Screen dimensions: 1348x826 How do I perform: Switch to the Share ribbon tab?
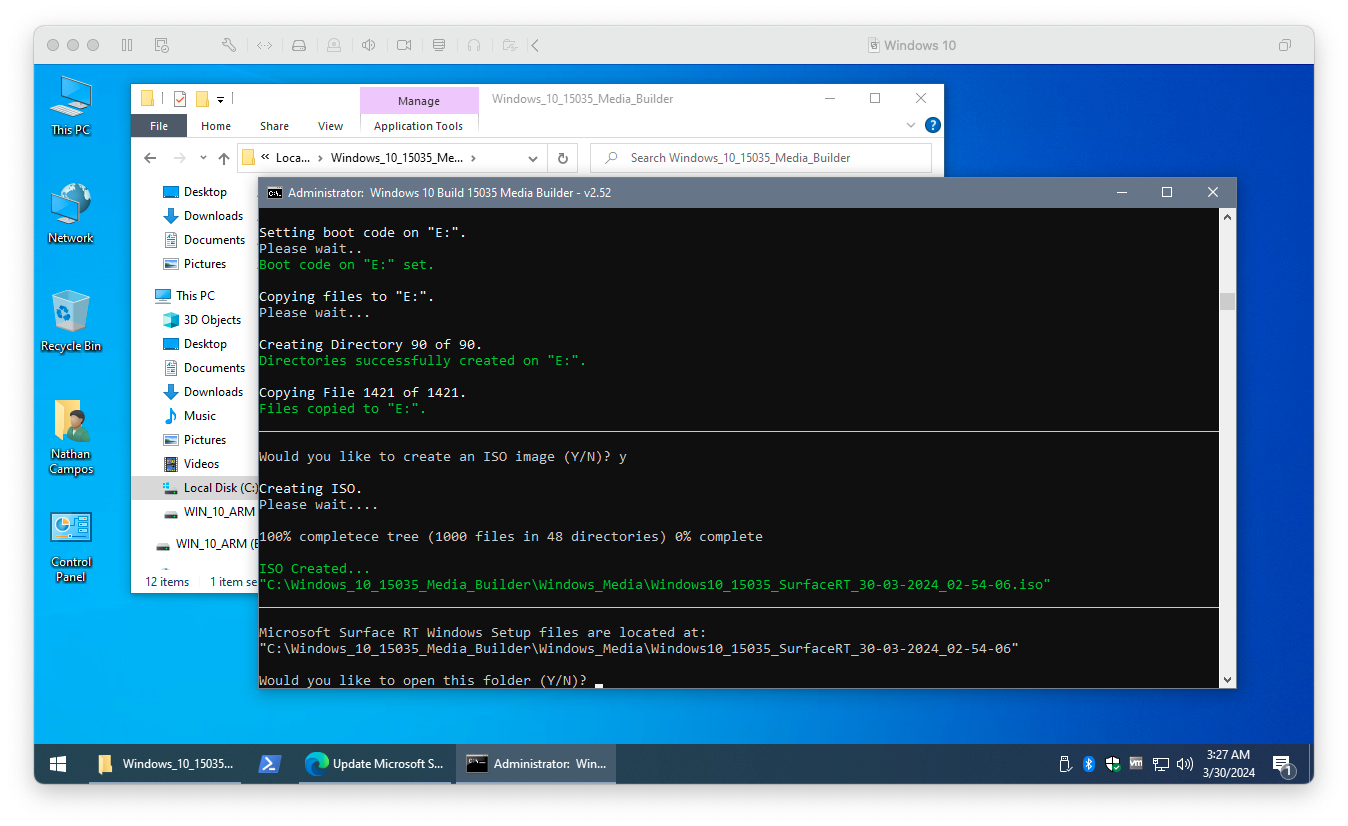(274, 126)
